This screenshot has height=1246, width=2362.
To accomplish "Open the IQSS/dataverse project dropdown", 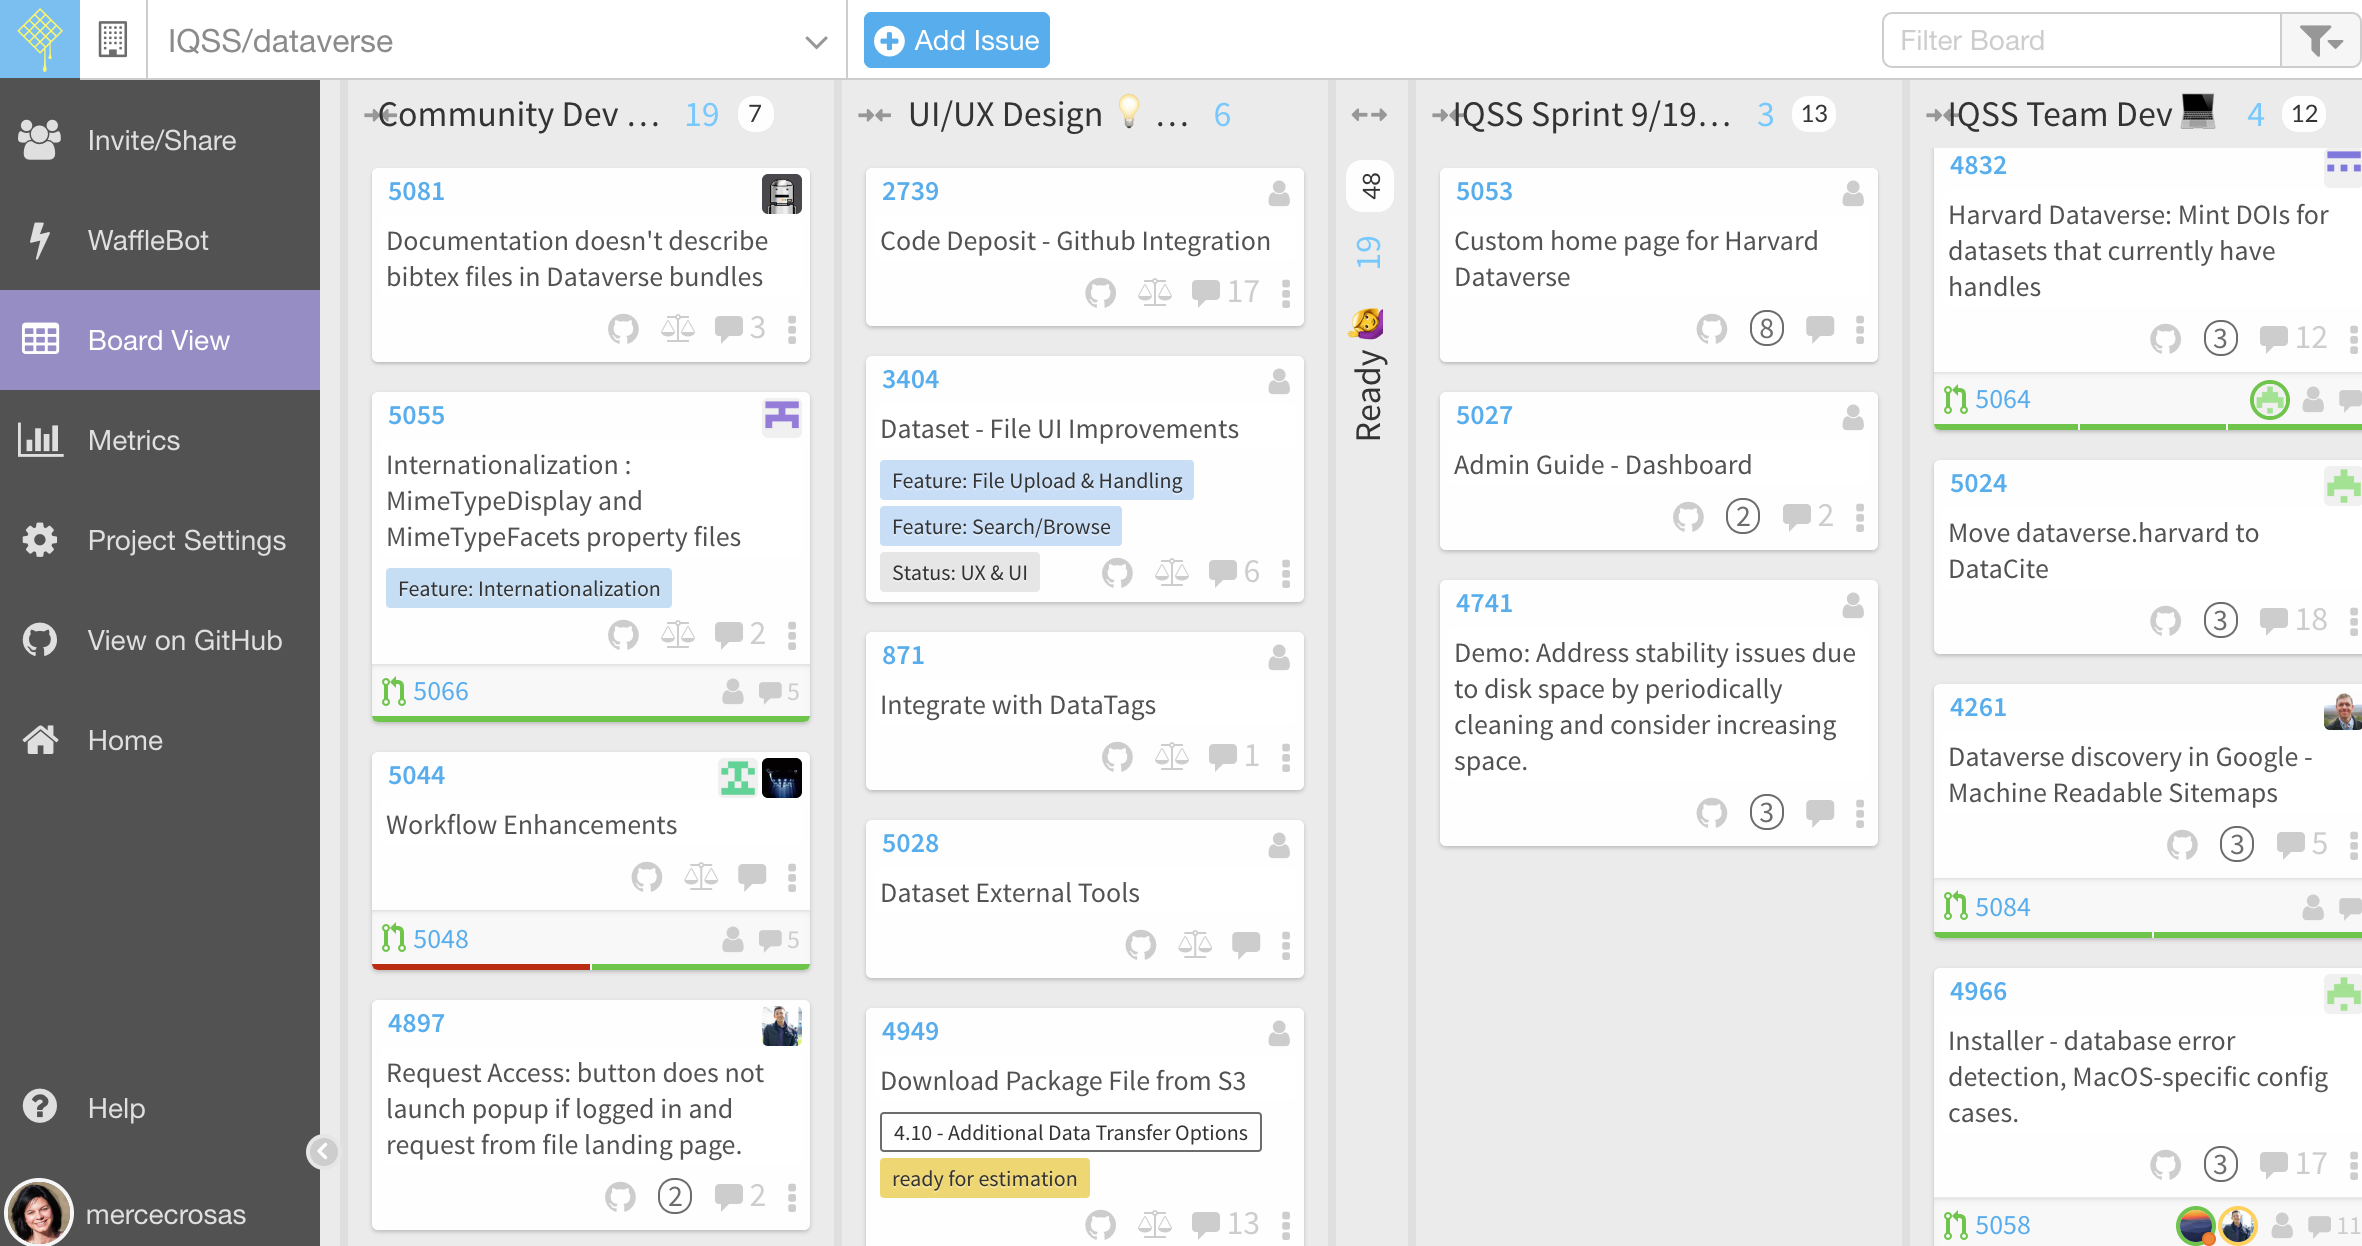I will point(815,41).
